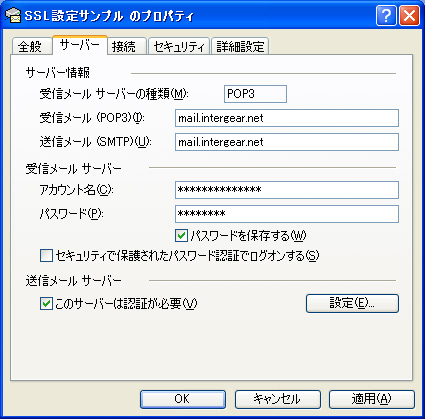
Task: Focus the 送信メール (SMTP) server field
Action: point(287,142)
